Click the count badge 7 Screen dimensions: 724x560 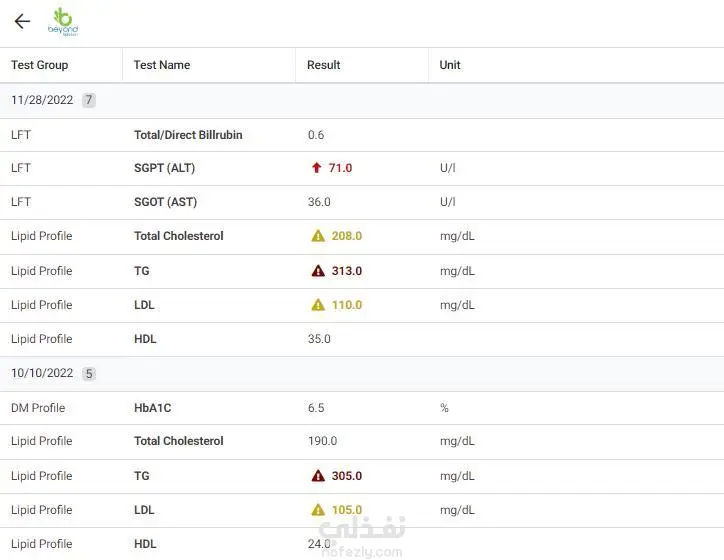click(89, 100)
